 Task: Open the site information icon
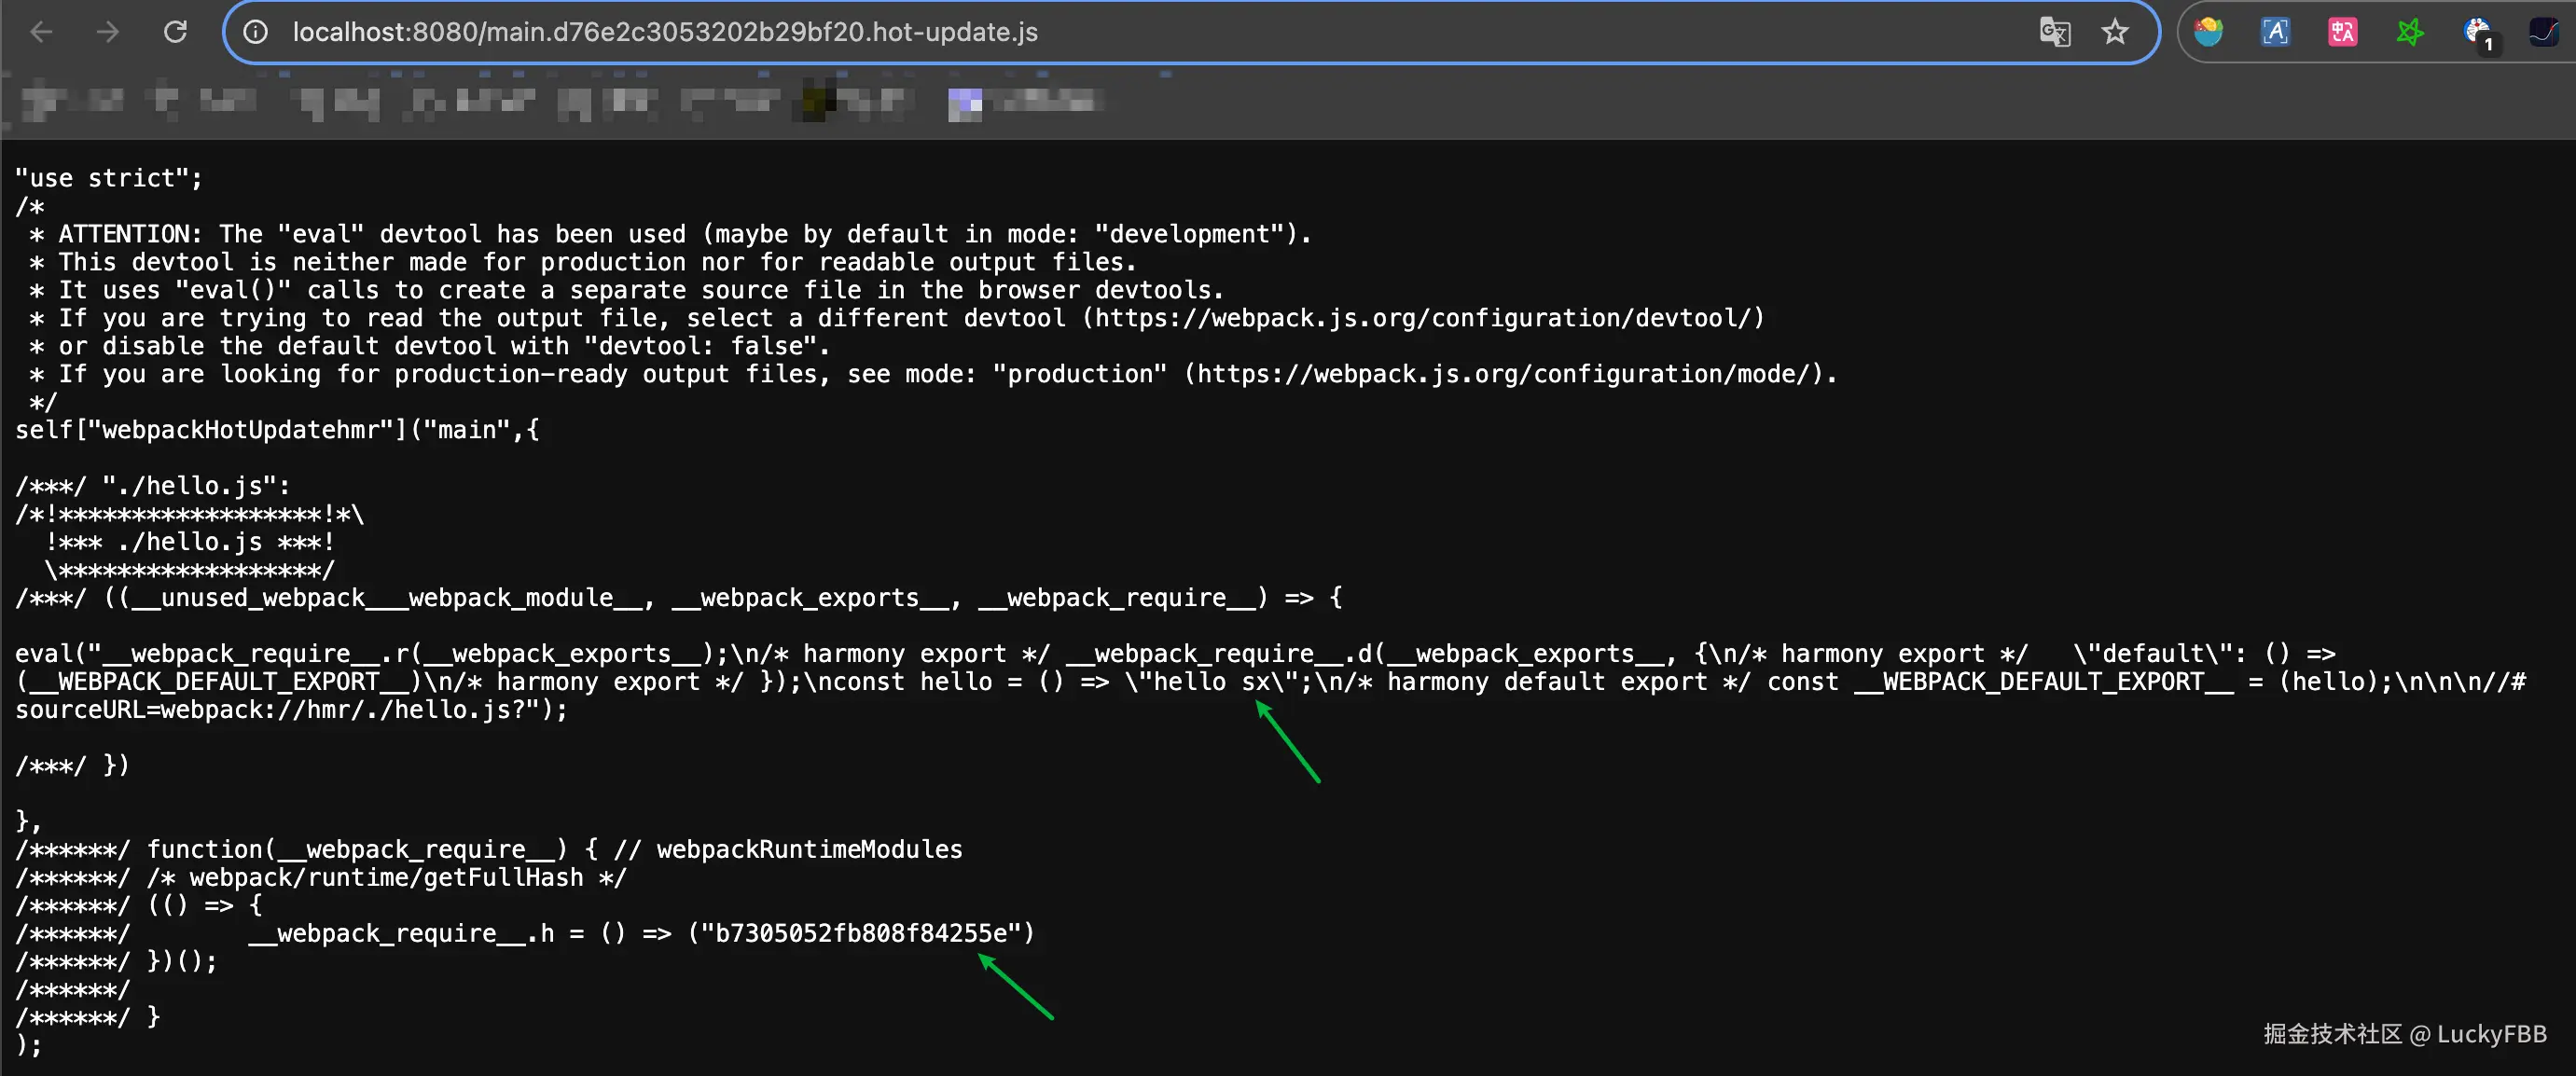[256, 32]
